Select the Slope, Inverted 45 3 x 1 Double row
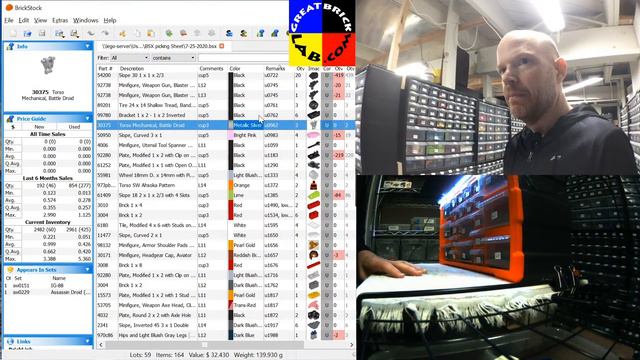 (x=226, y=325)
